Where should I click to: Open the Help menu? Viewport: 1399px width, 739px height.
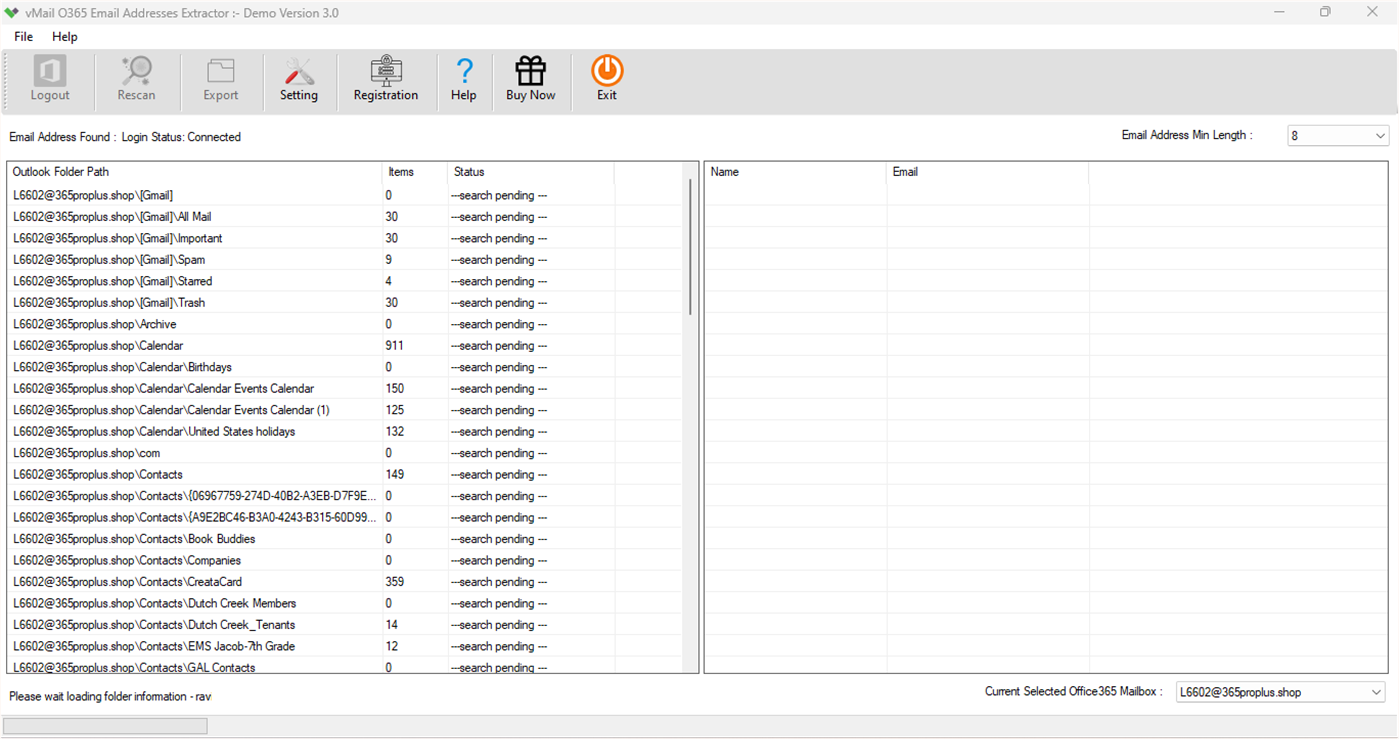[64, 36]
